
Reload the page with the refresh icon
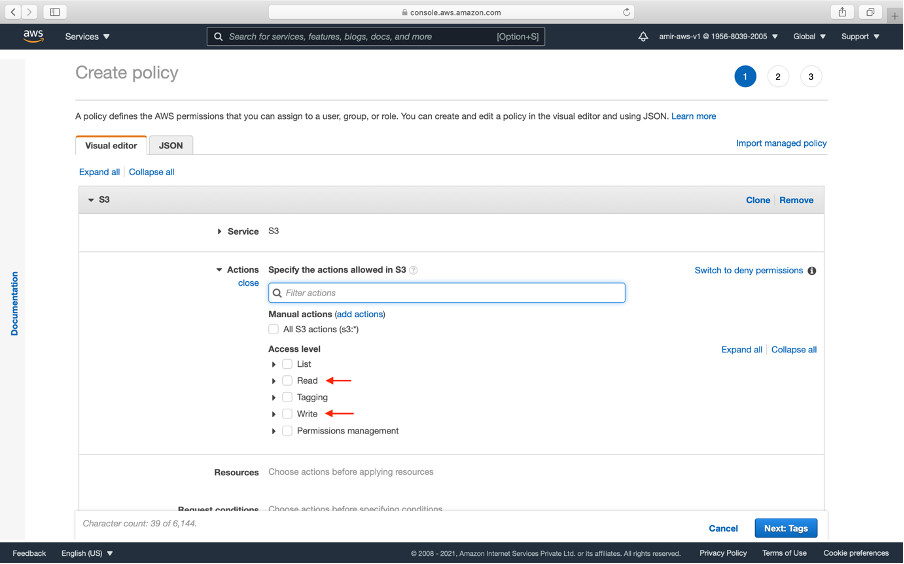(626, 12)
